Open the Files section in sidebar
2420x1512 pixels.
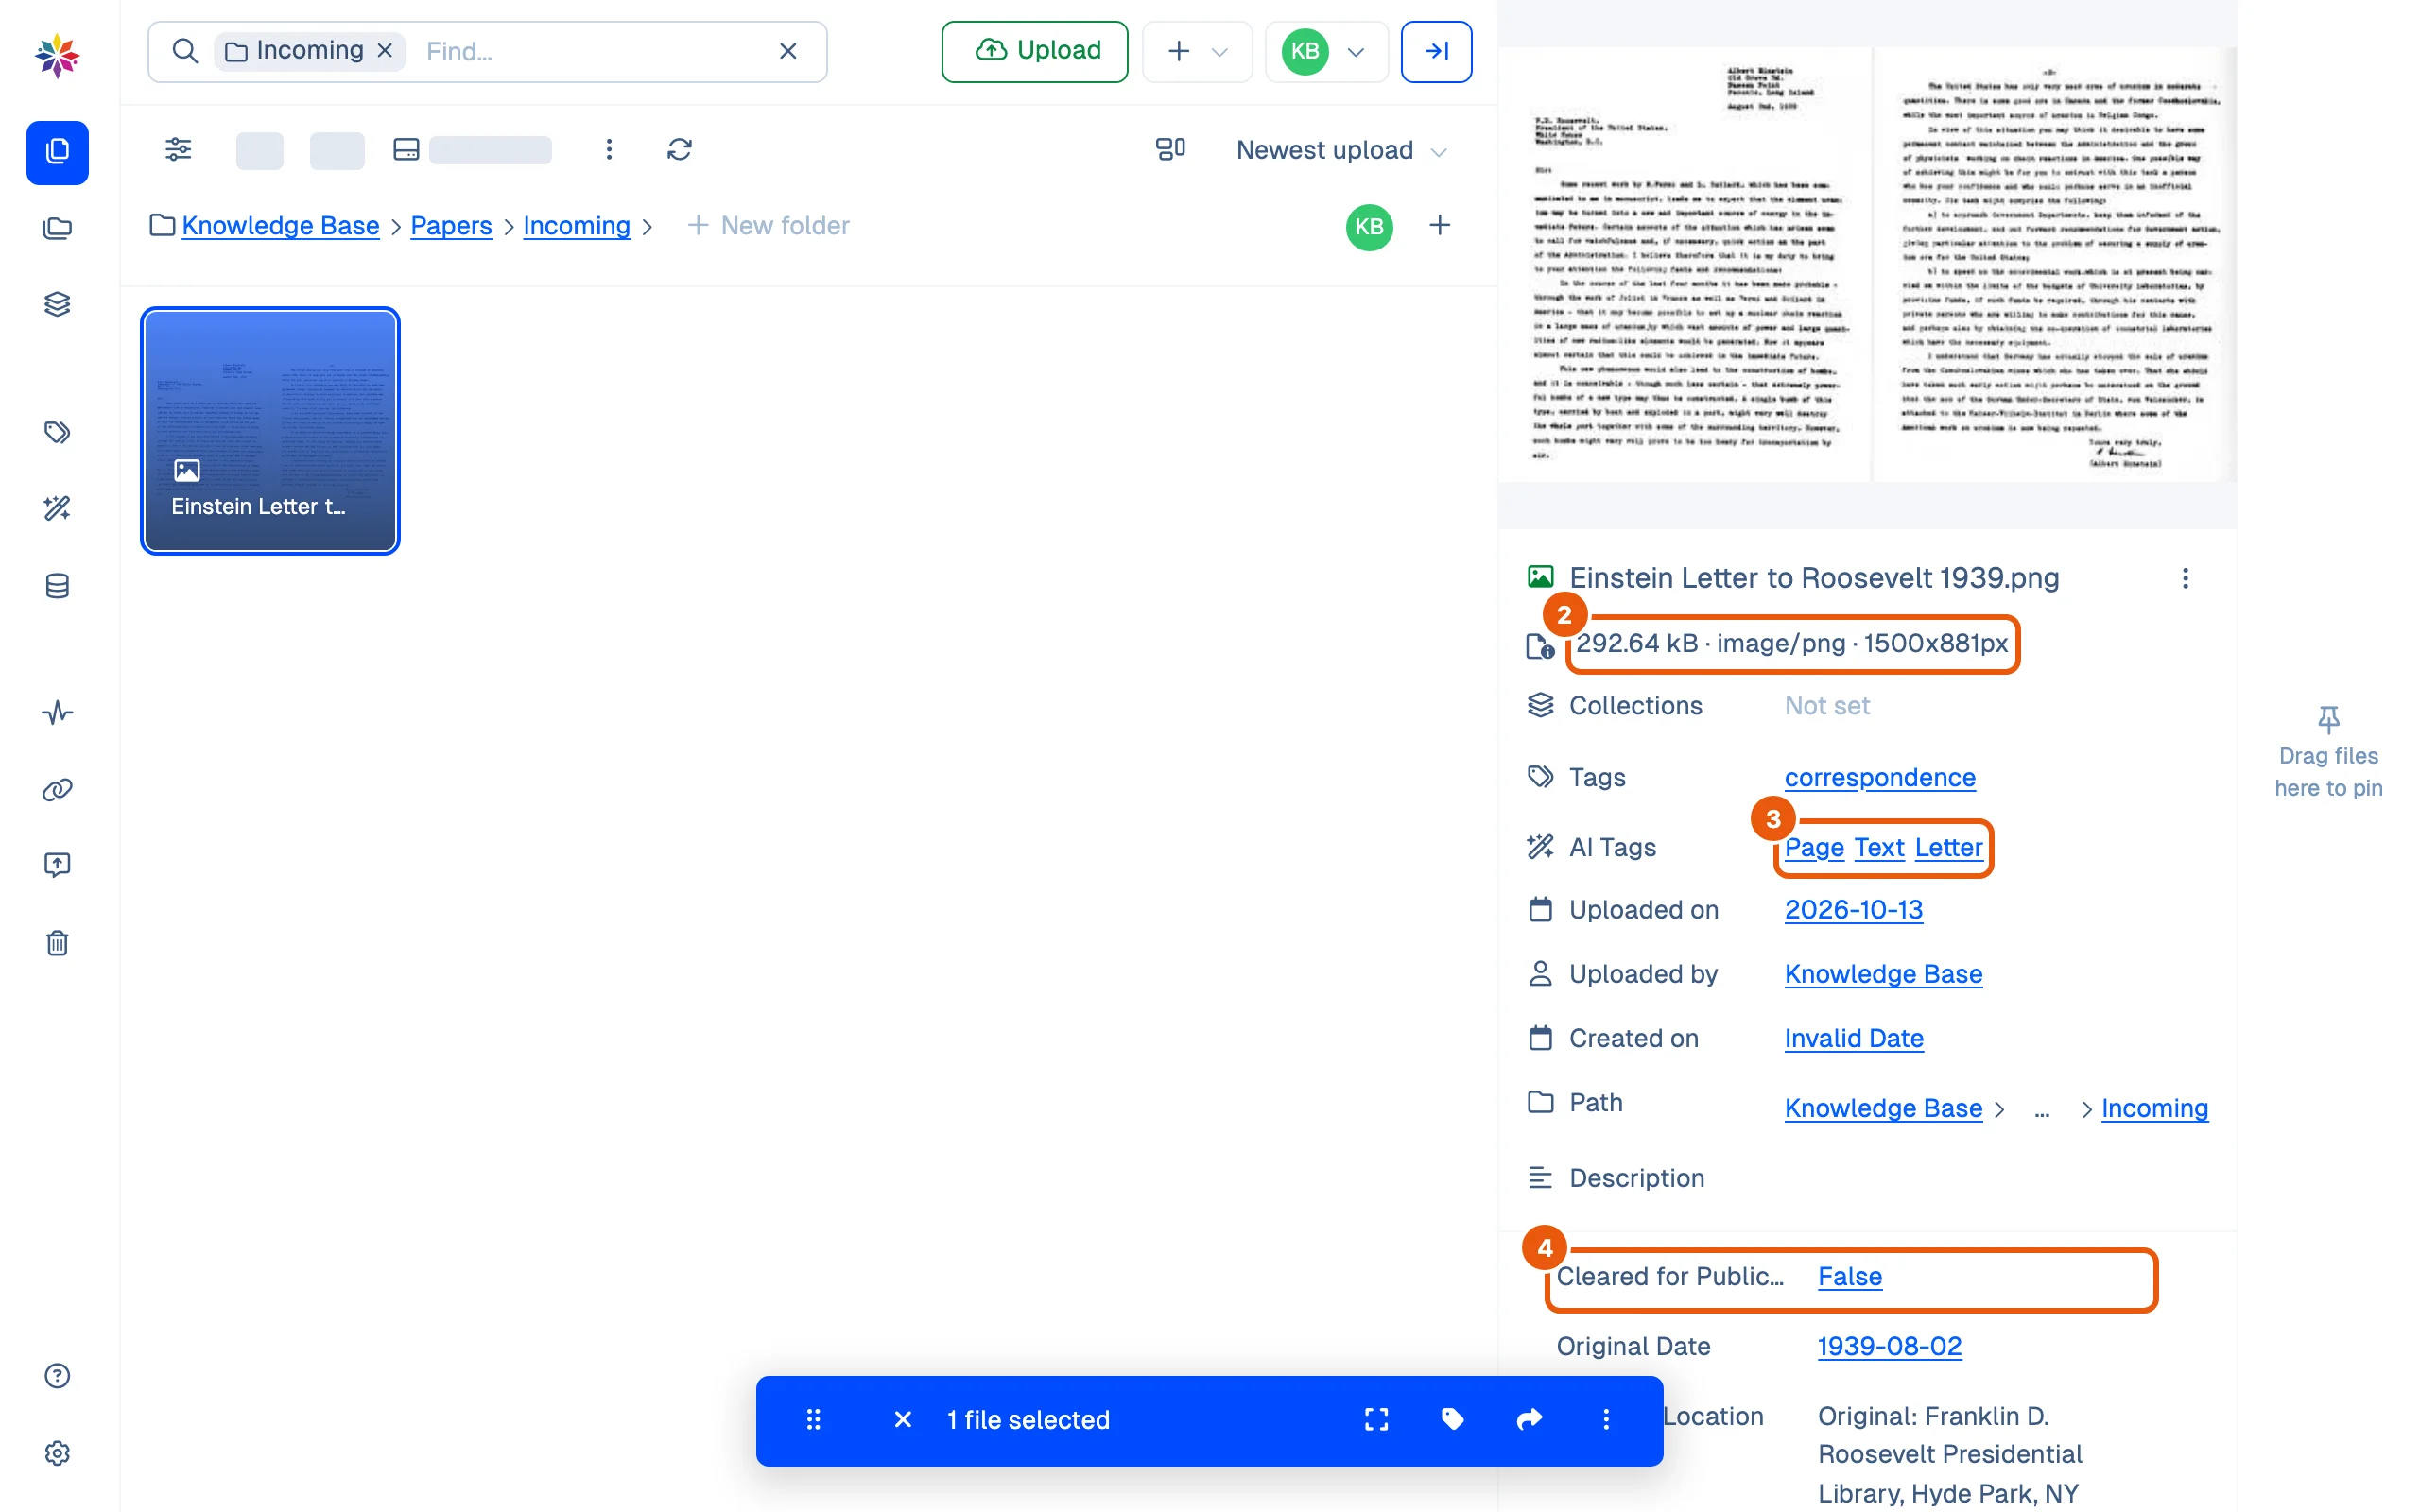[57, 152]
